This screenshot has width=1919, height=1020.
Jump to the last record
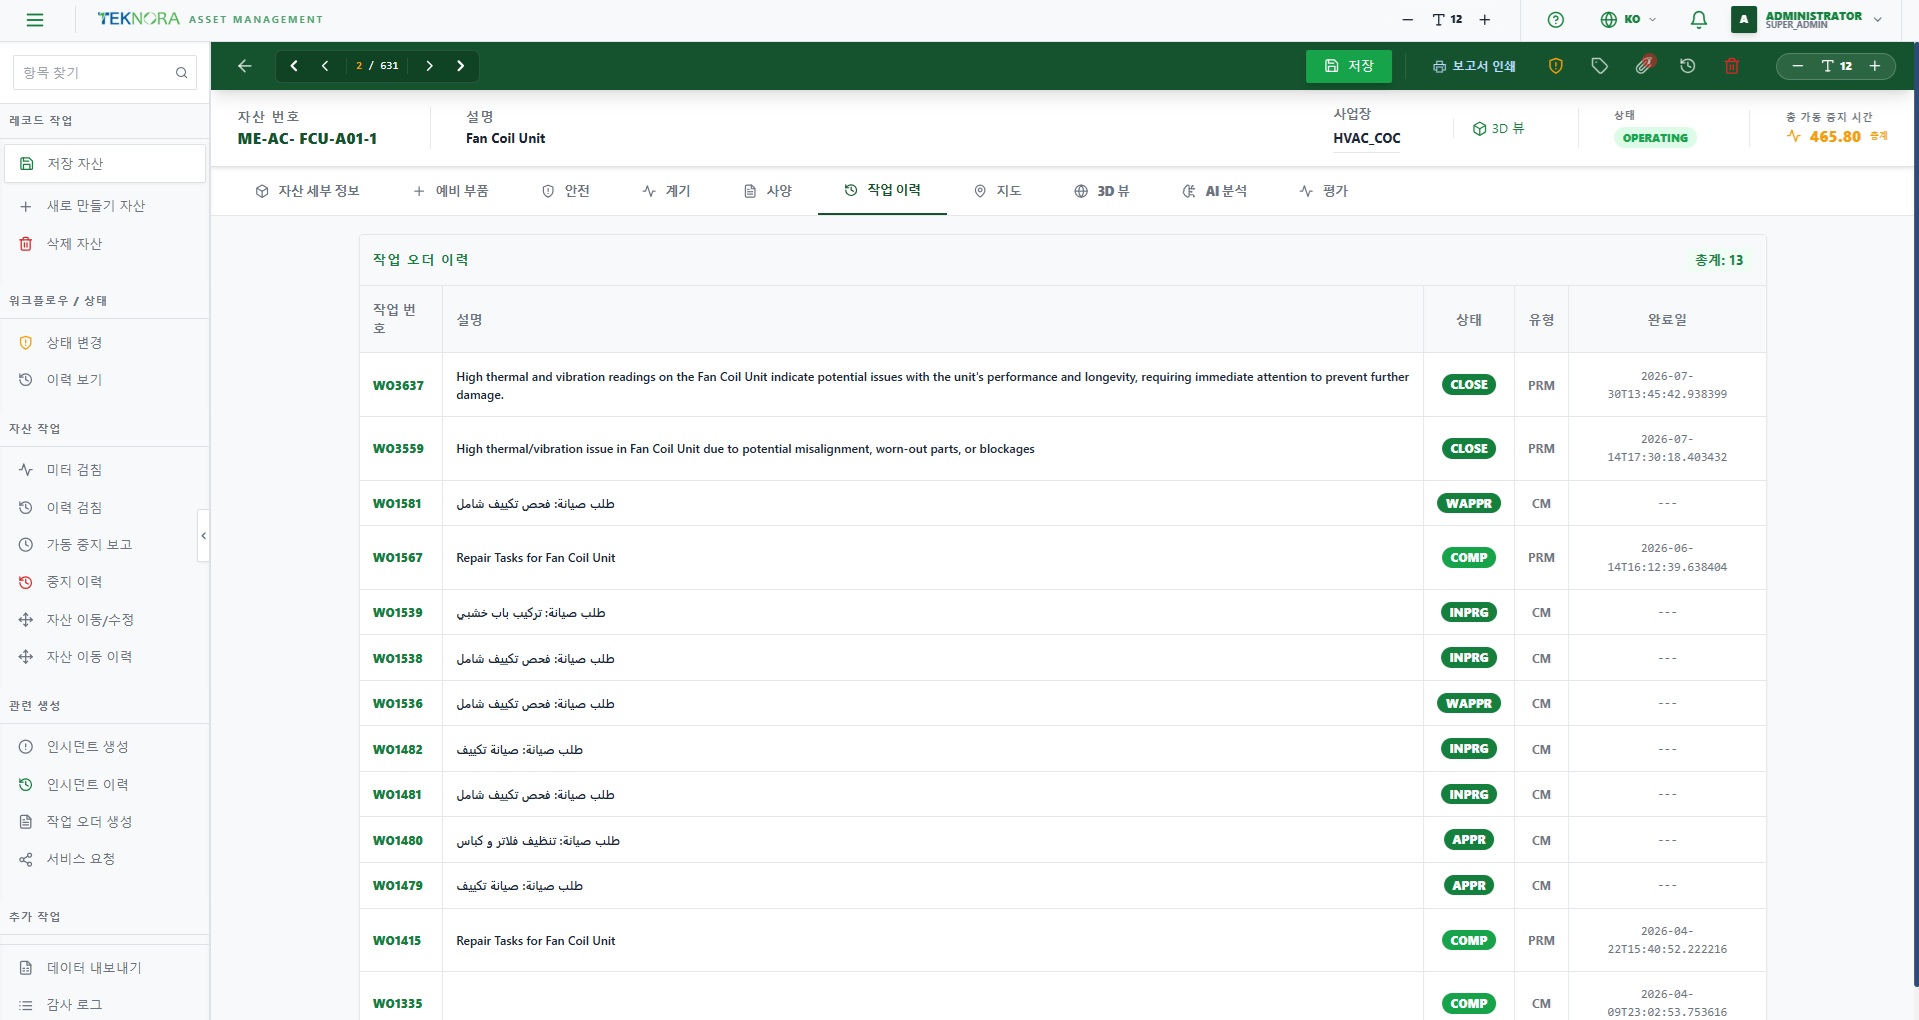(460, 66)
